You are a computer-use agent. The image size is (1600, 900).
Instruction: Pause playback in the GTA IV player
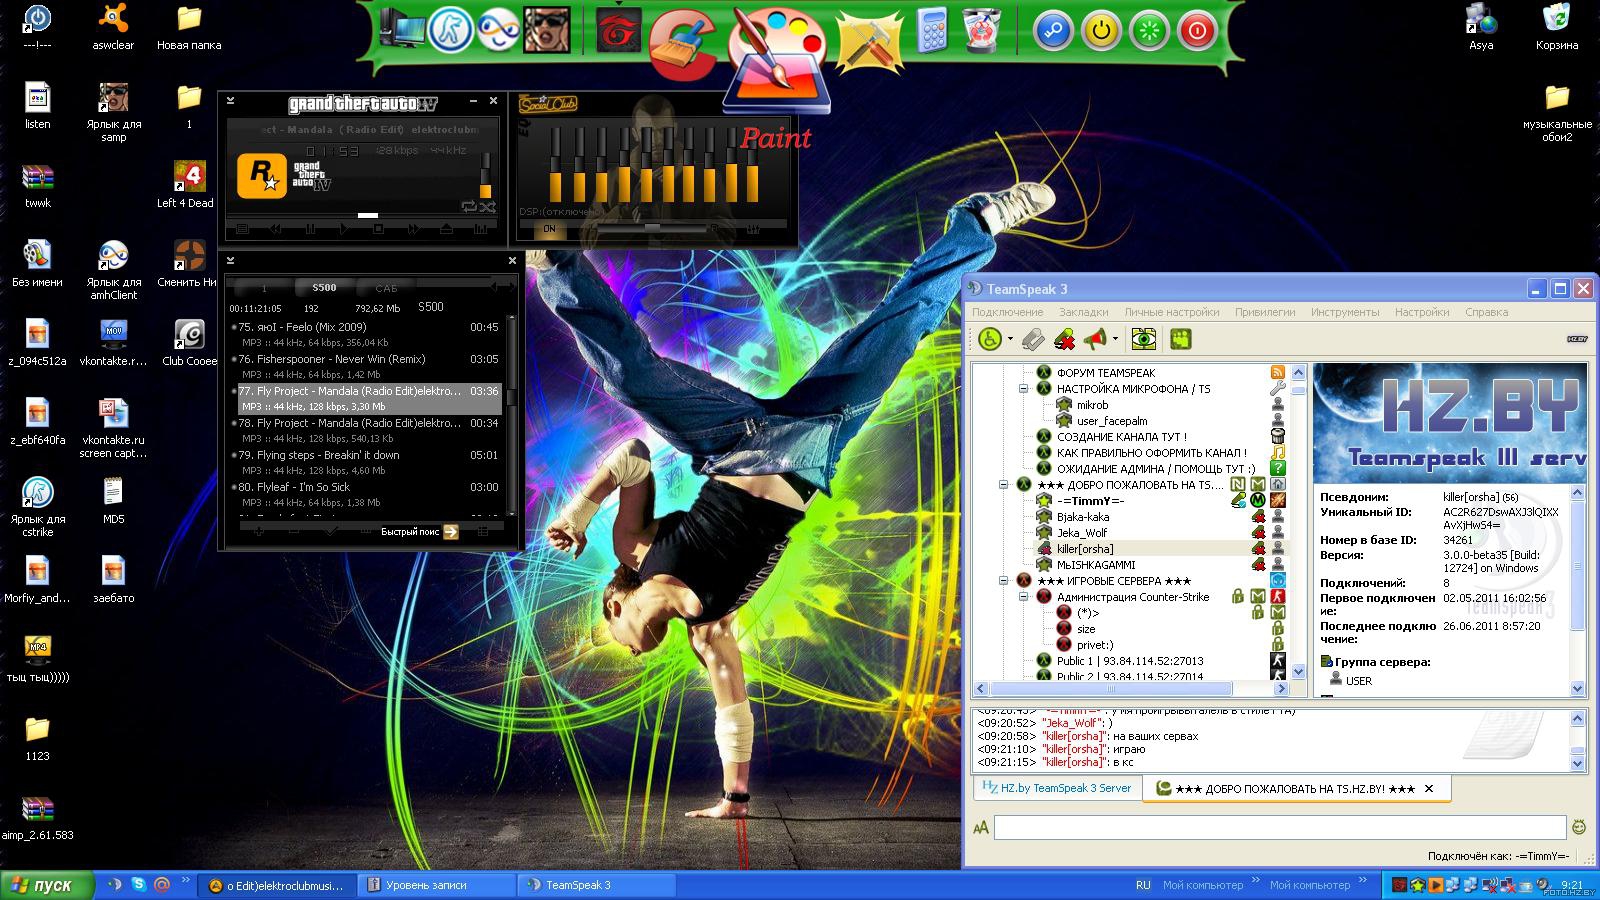click(x=310, y=229)
